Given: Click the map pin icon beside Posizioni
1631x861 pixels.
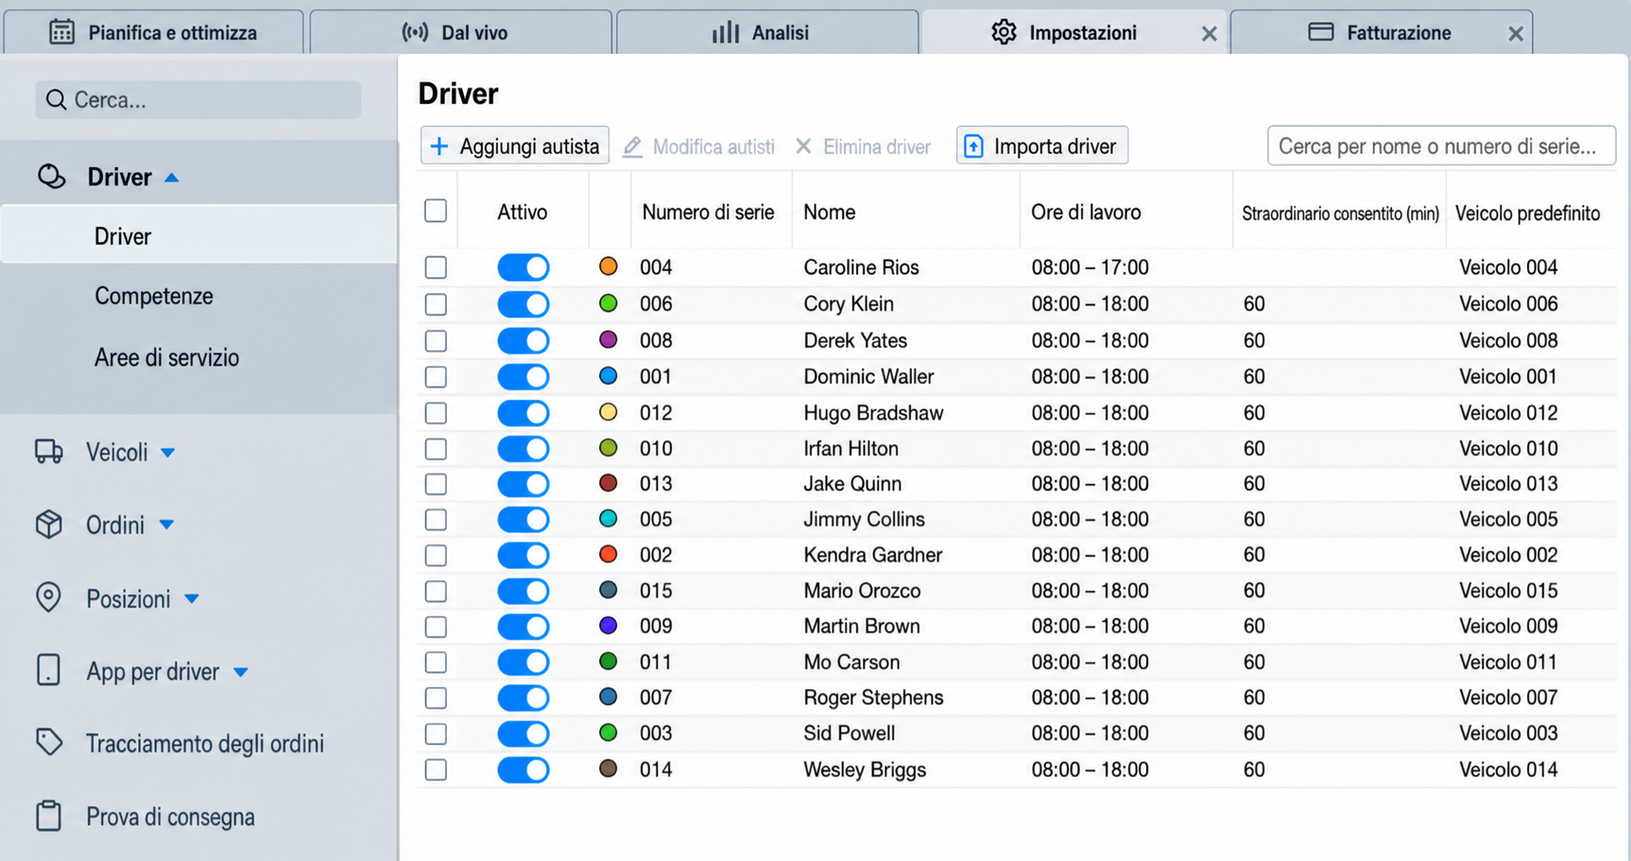Looking at the screenshot, I should click(x=48, y=598).
